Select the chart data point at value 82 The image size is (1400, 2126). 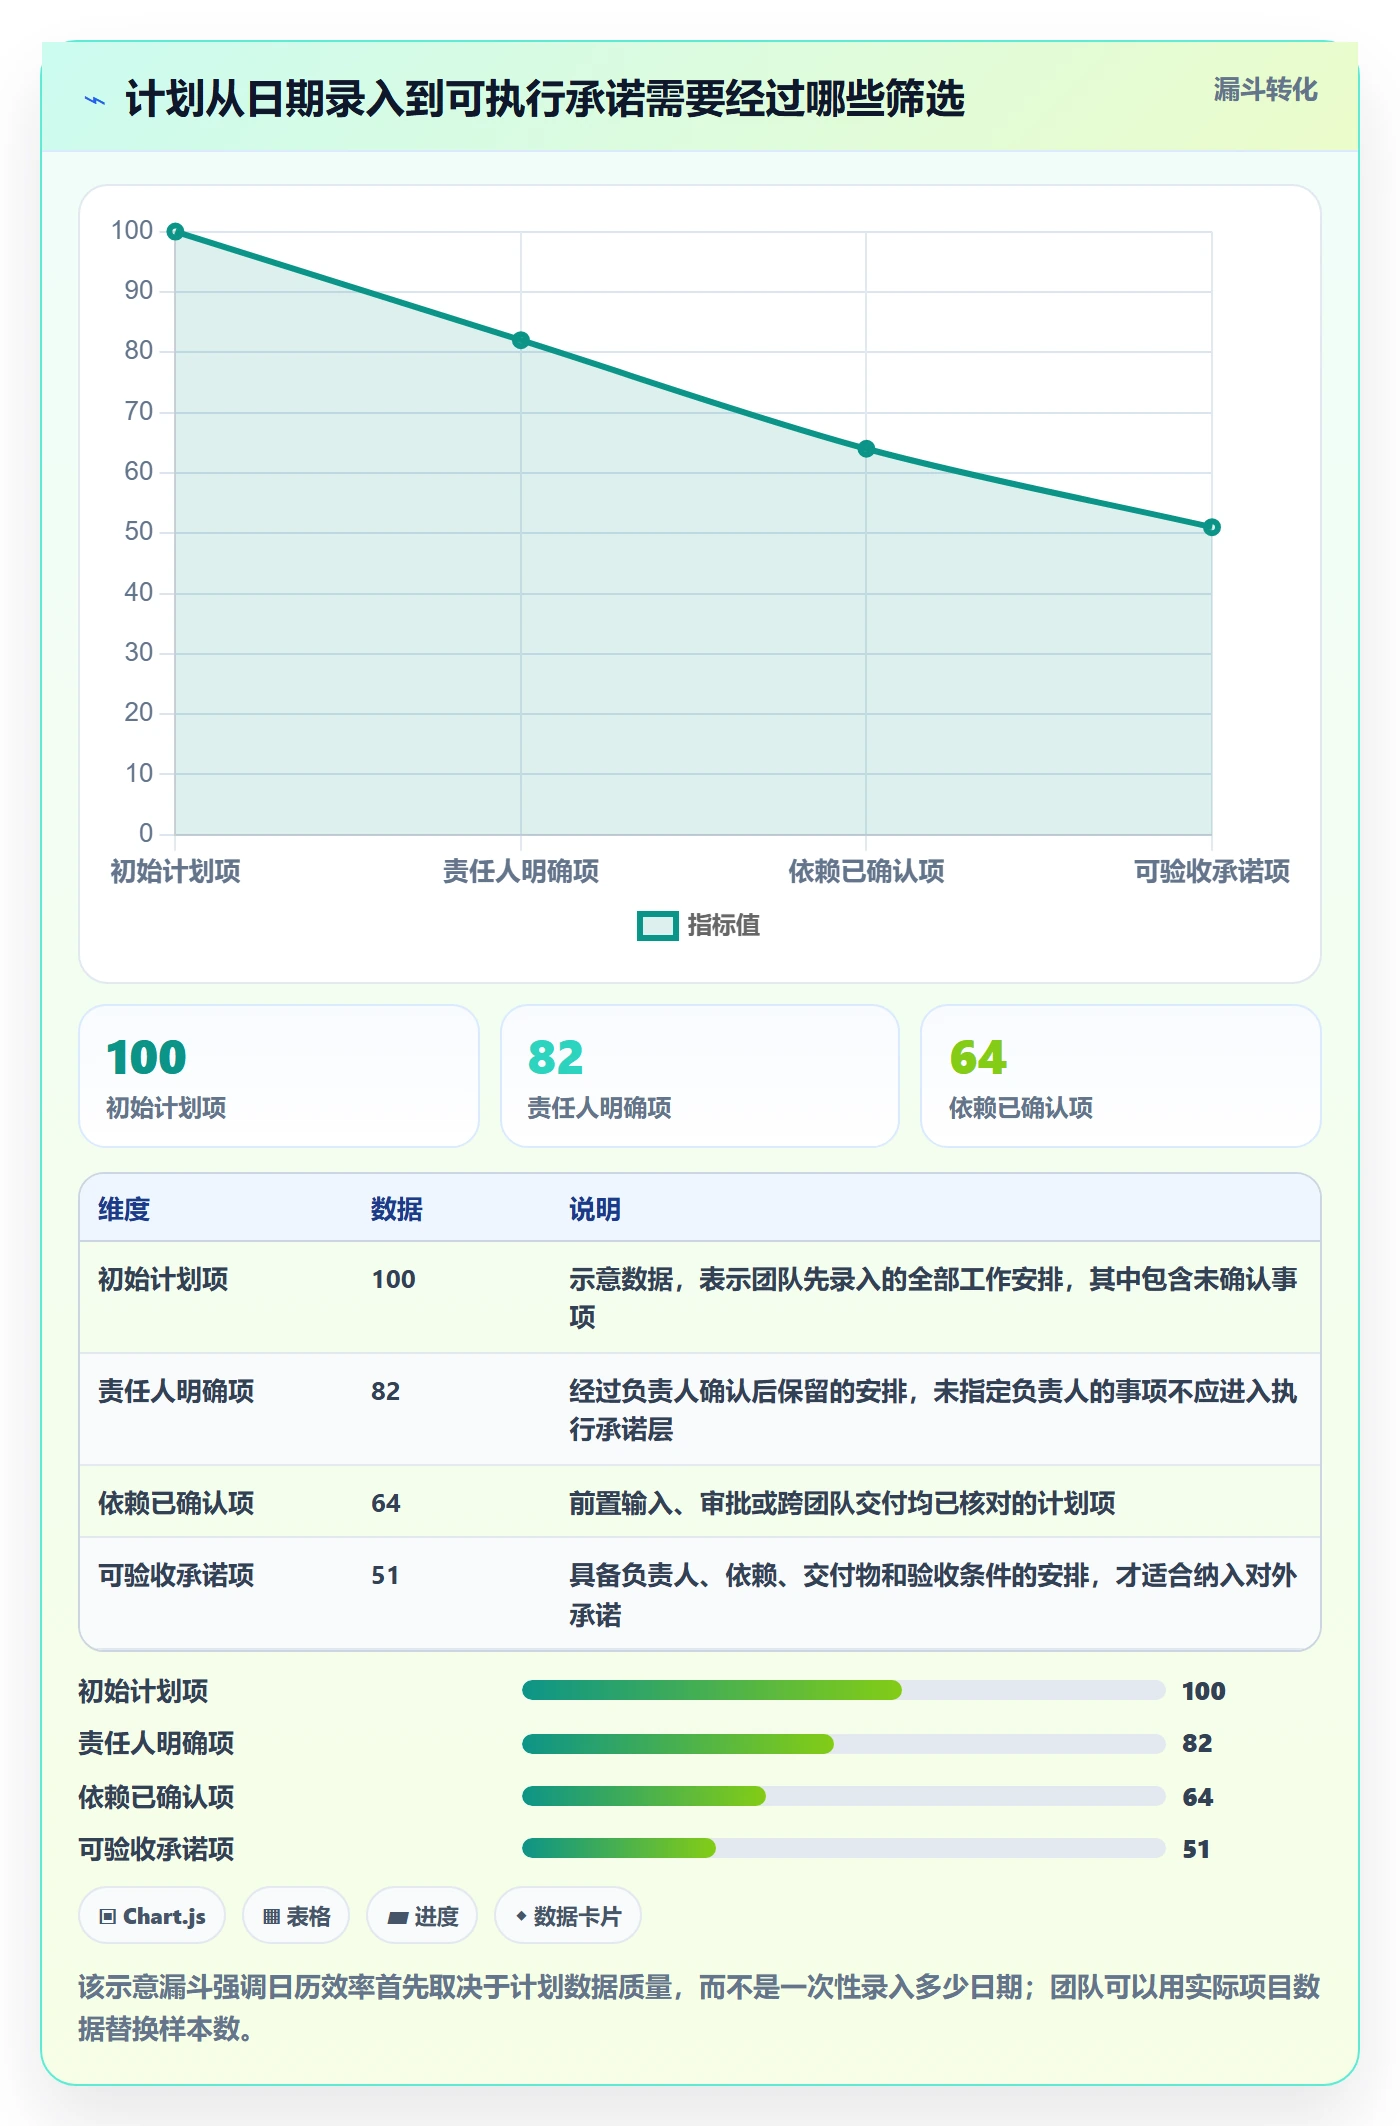click(x=521, y=341)
